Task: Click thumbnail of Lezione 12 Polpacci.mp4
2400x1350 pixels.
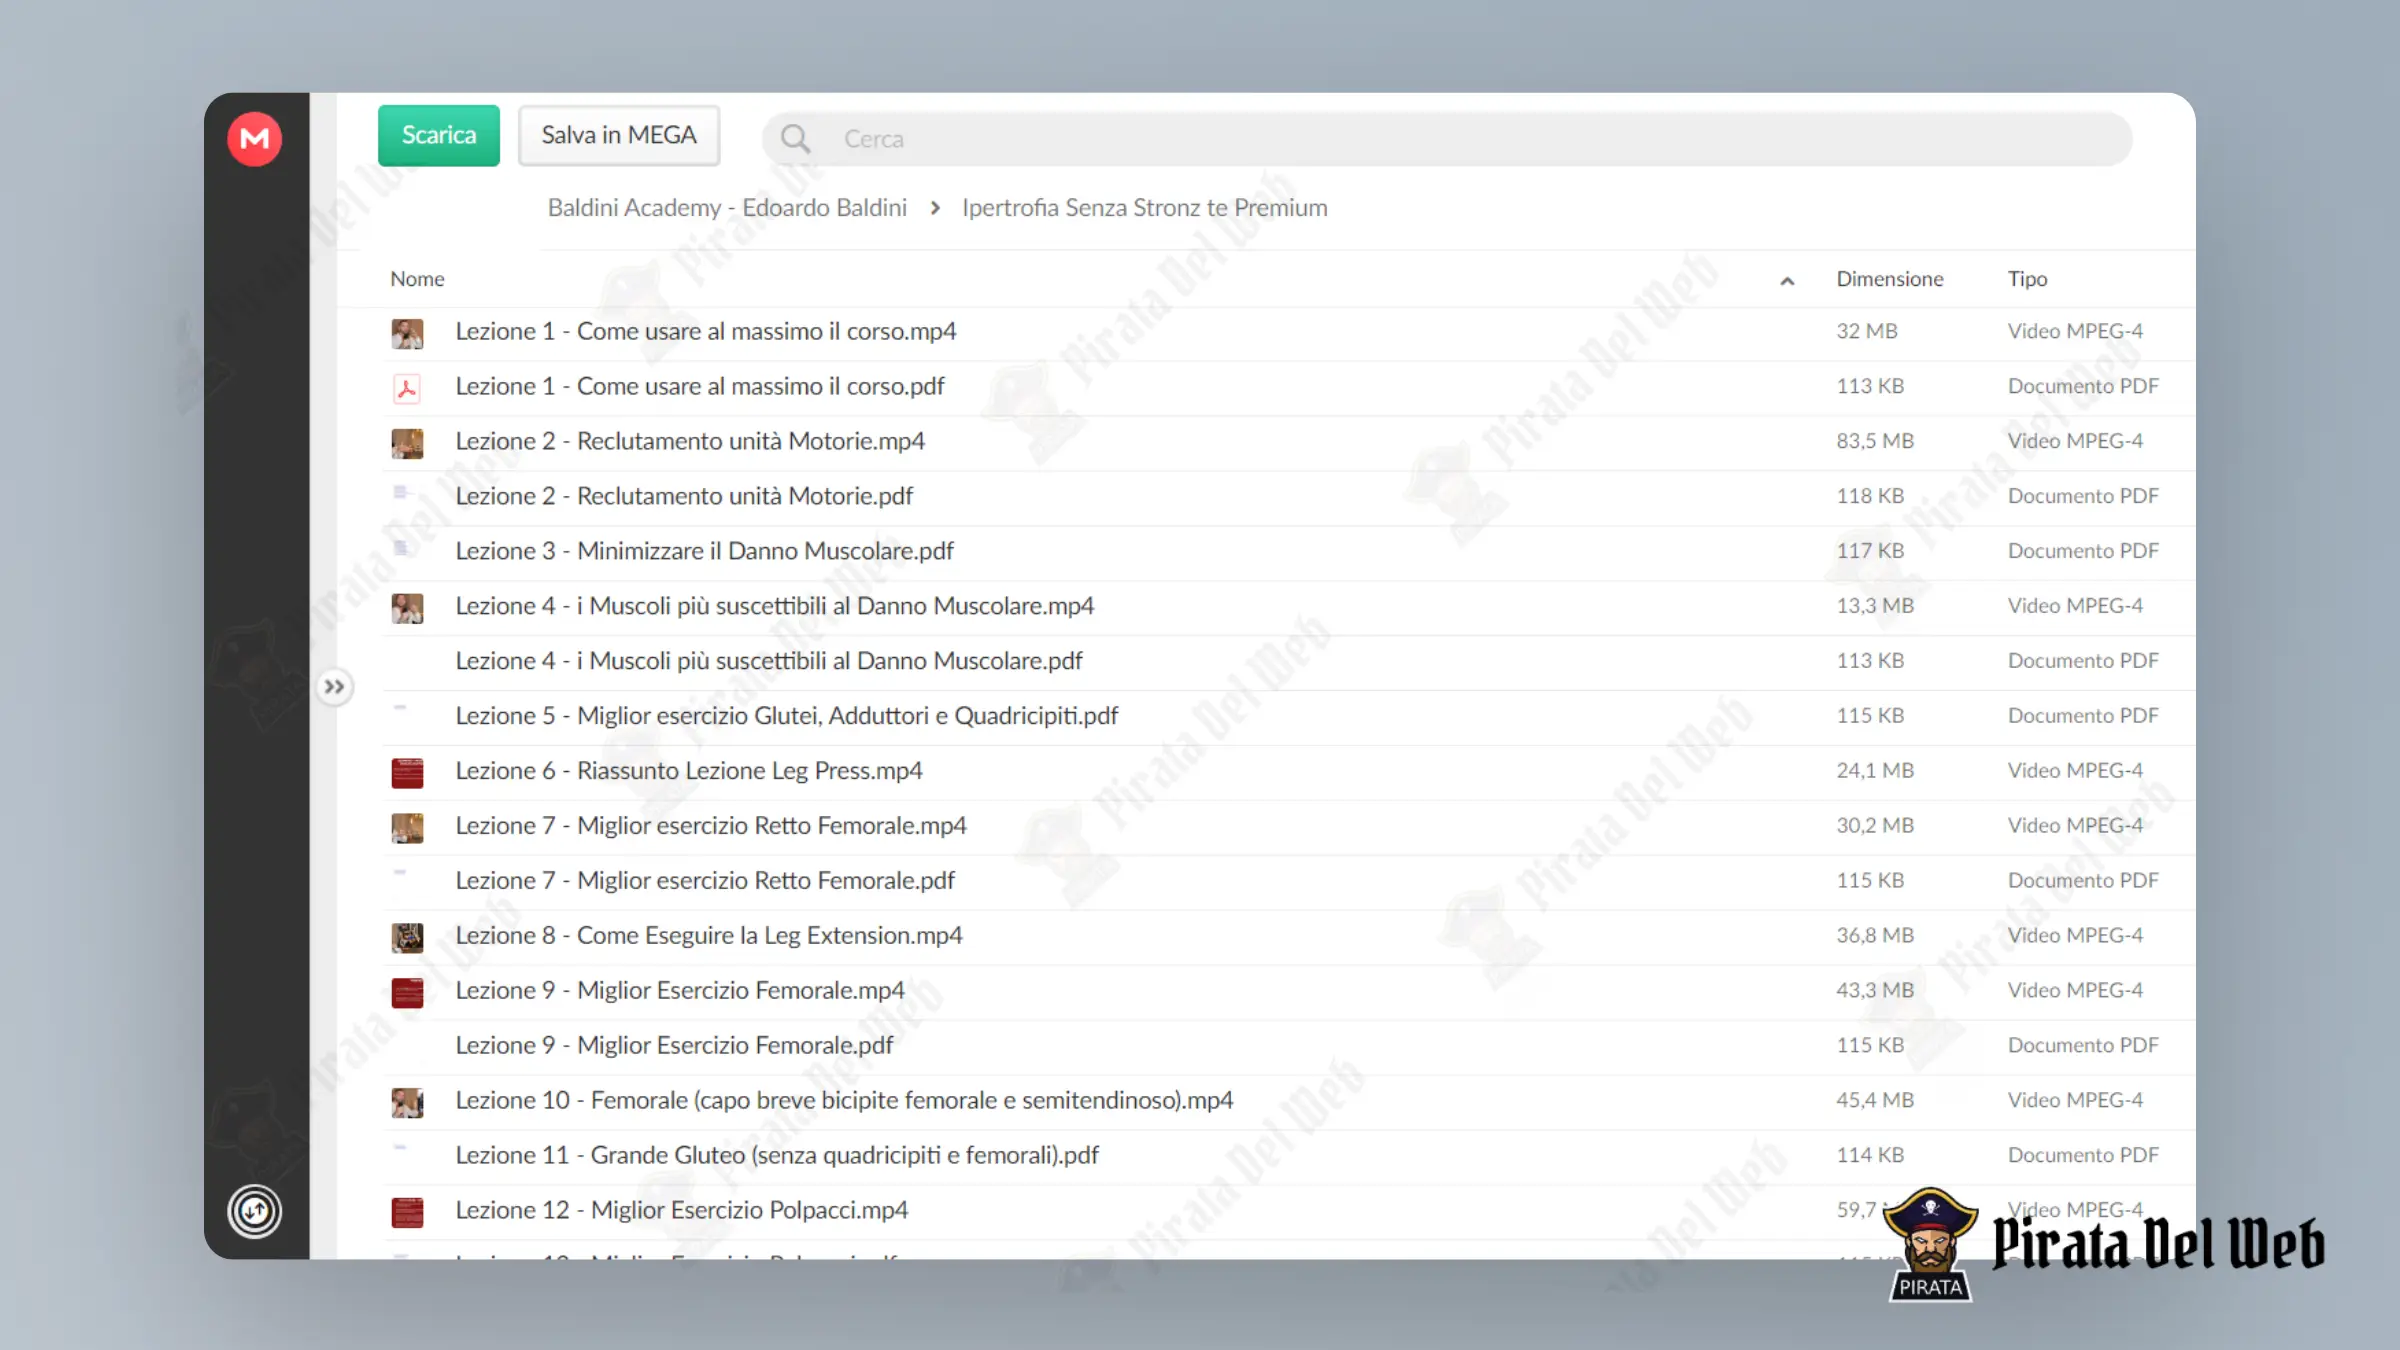Action: point(407,1212)
